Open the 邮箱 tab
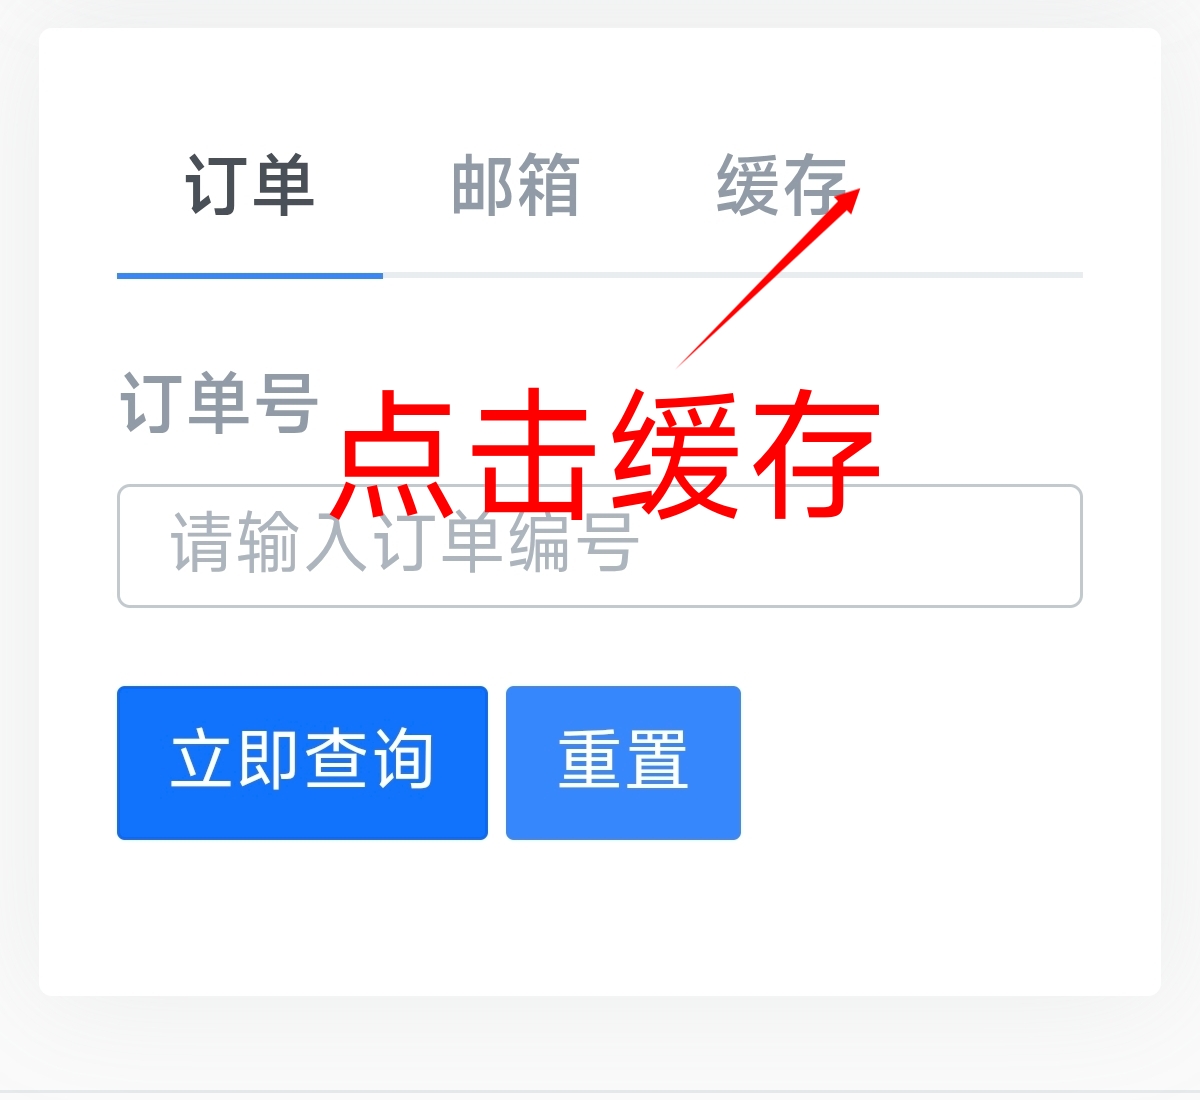The image size is (1200, 1100). [516, 186]
